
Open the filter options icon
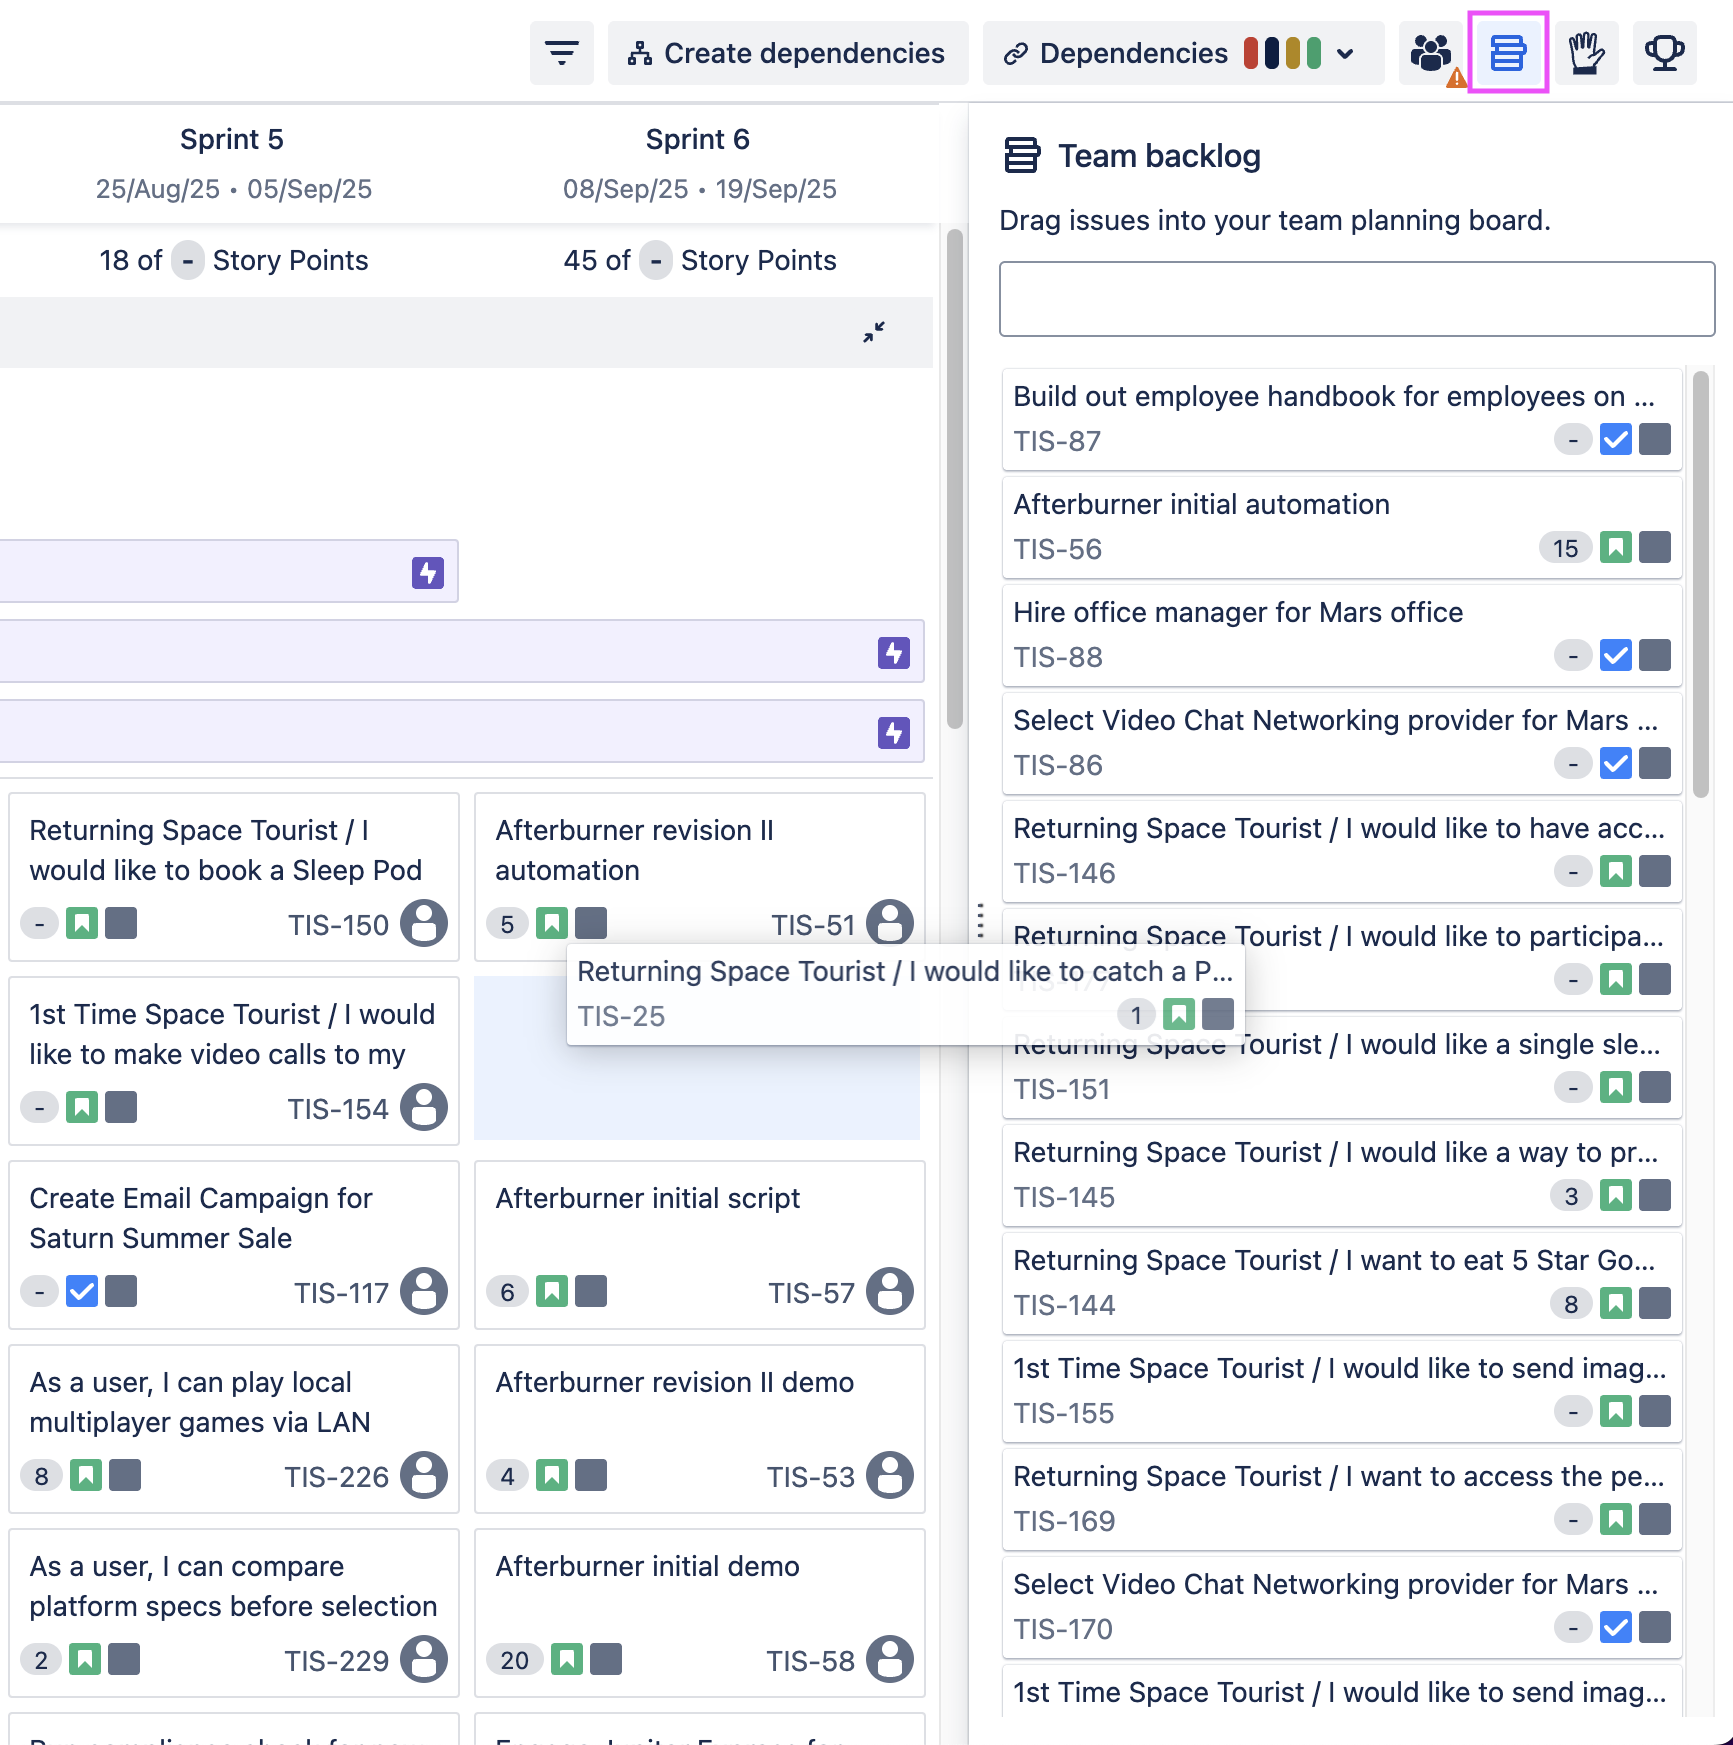coord(561,53)
